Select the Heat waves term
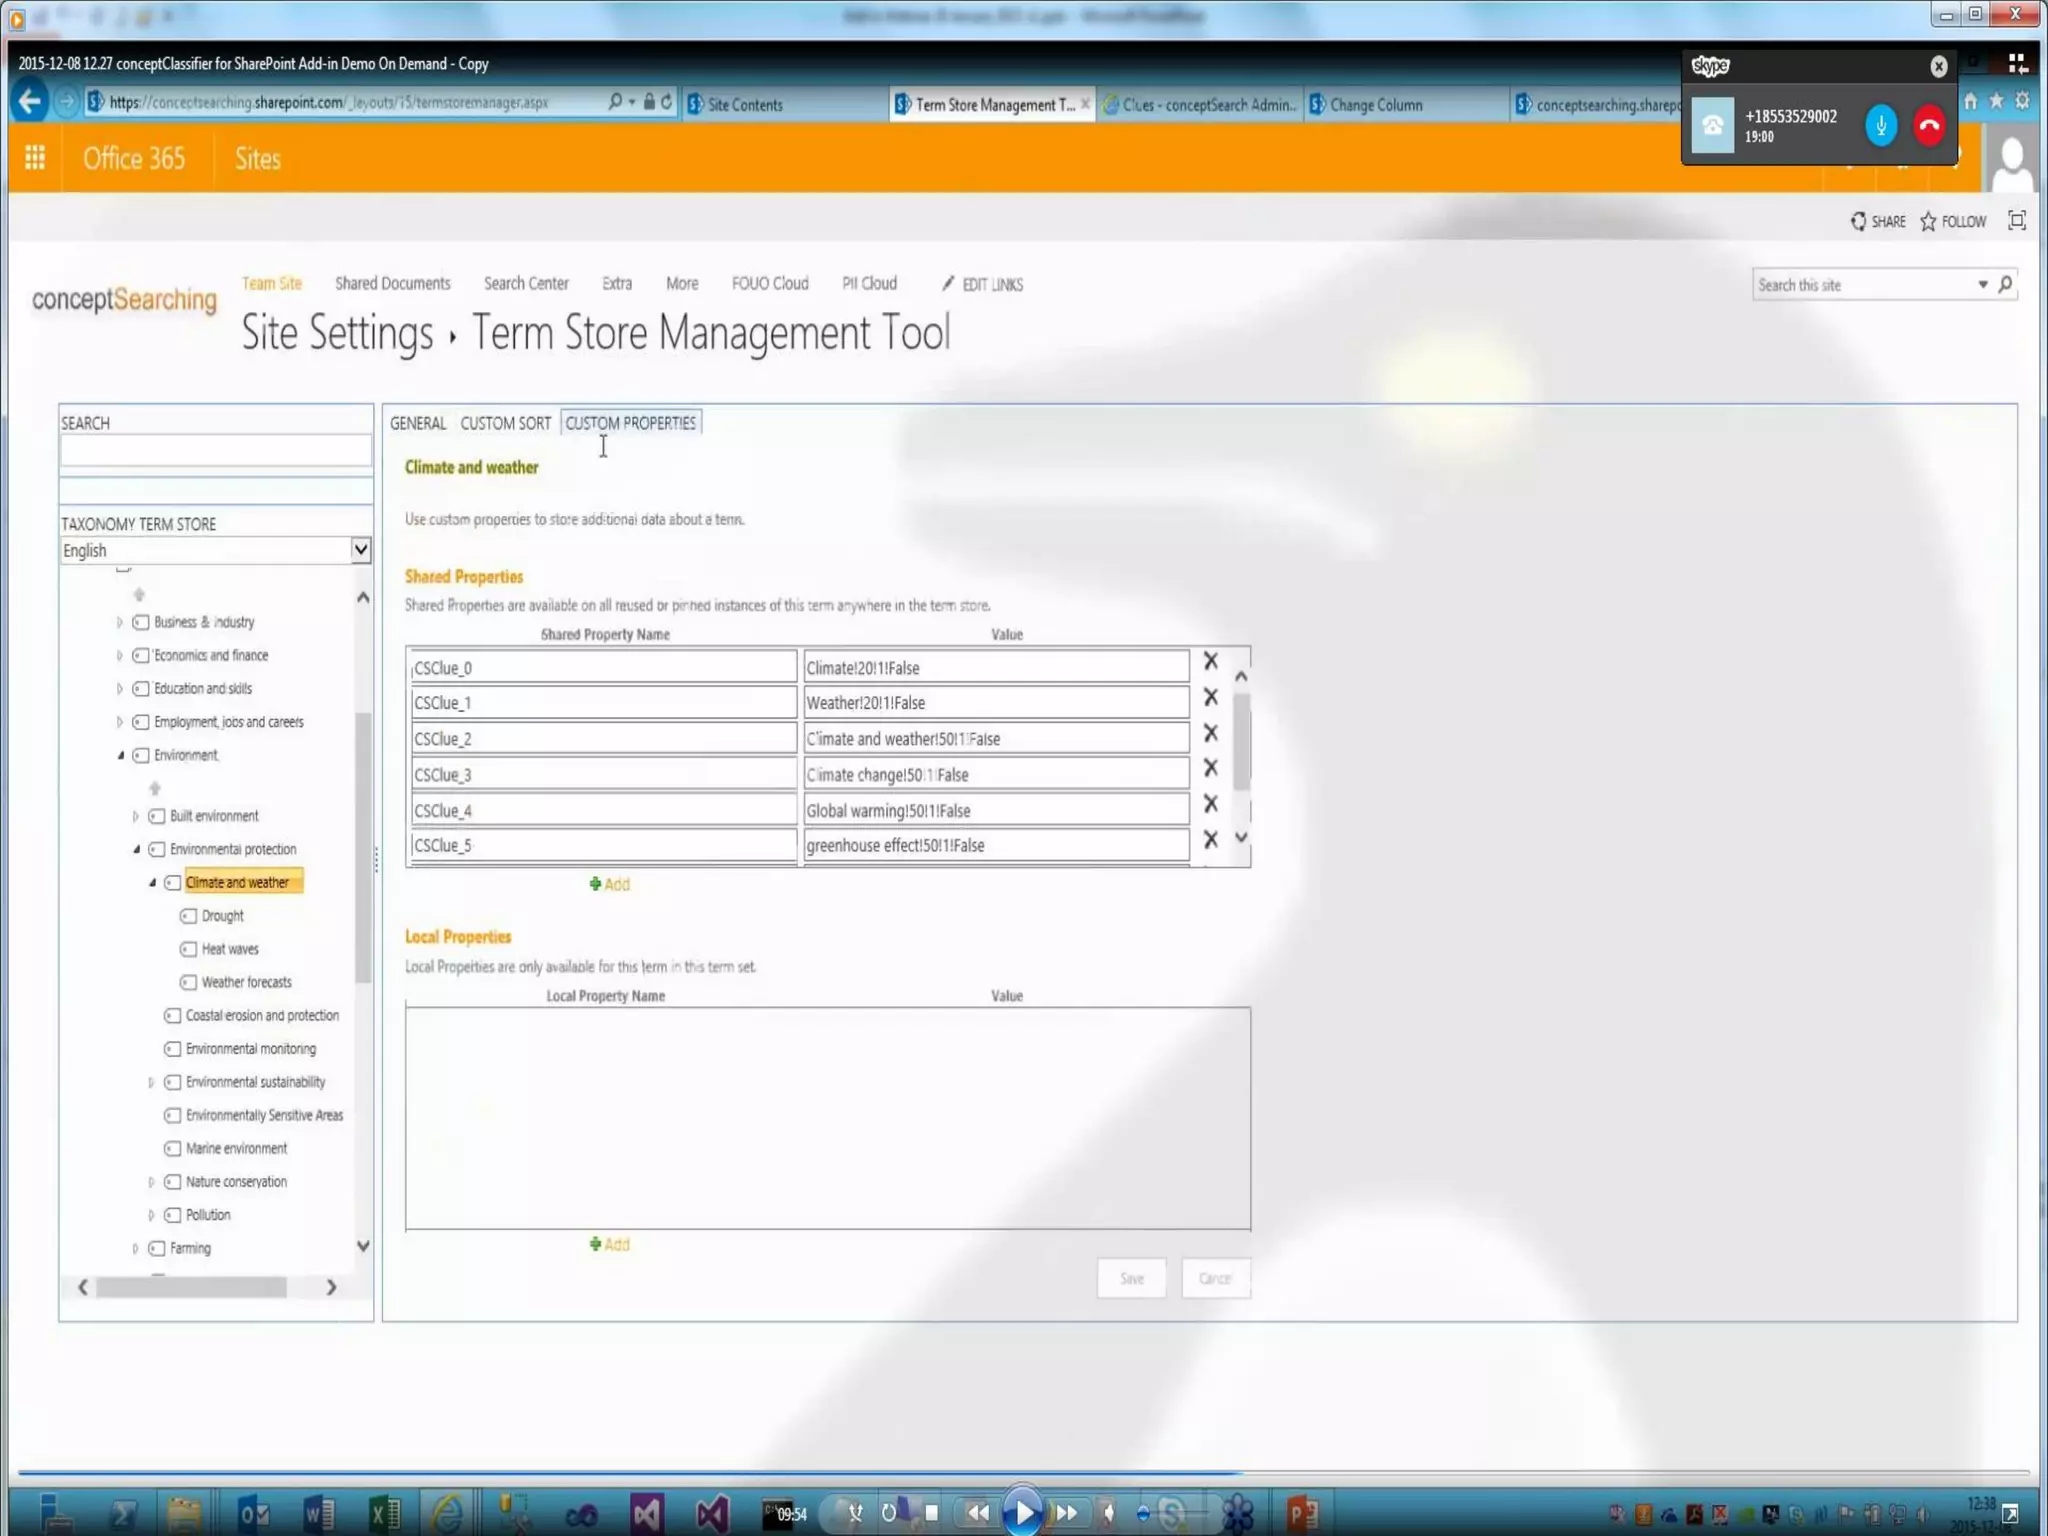The width and height of the screenshot is (2048, 1536). pos(230,949)
